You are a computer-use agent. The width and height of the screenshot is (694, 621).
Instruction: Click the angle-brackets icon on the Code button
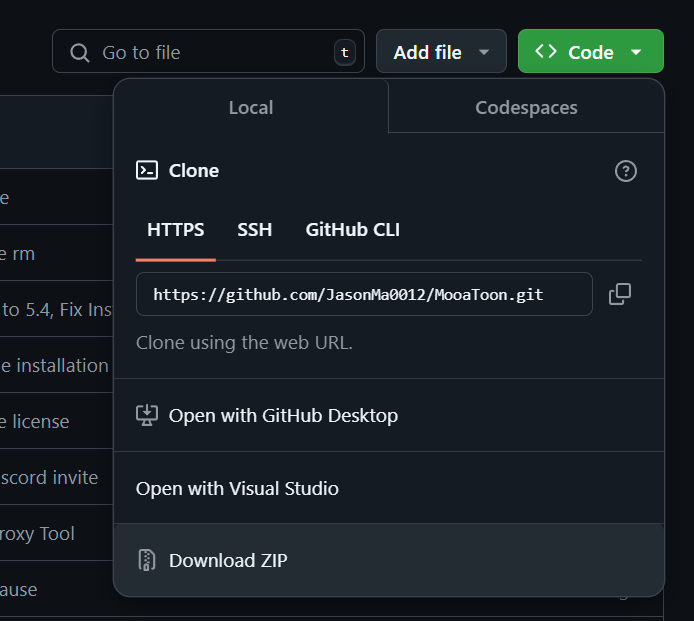546,52
